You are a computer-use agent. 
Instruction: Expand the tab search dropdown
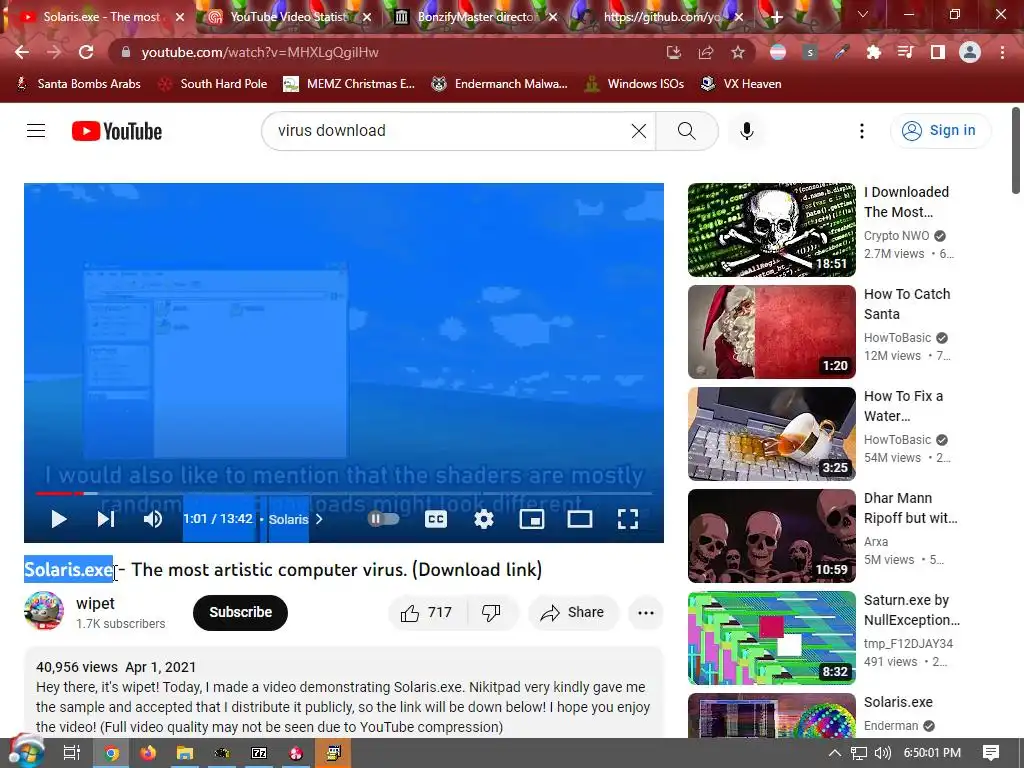tap(863, 14)
